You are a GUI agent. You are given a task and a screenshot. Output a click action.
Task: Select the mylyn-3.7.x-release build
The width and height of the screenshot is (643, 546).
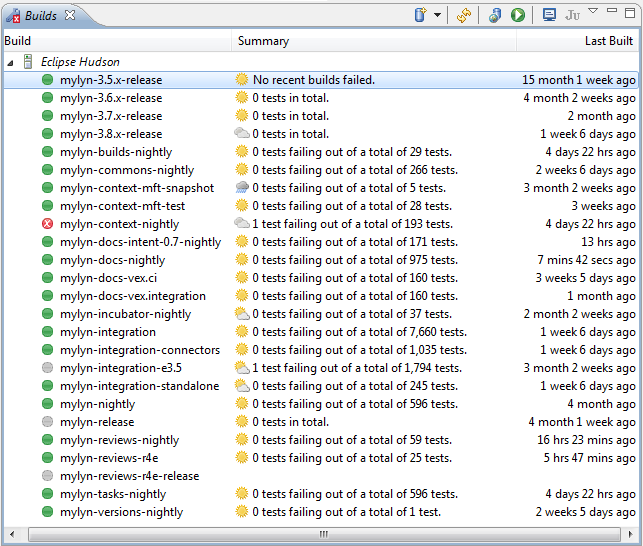111,116
